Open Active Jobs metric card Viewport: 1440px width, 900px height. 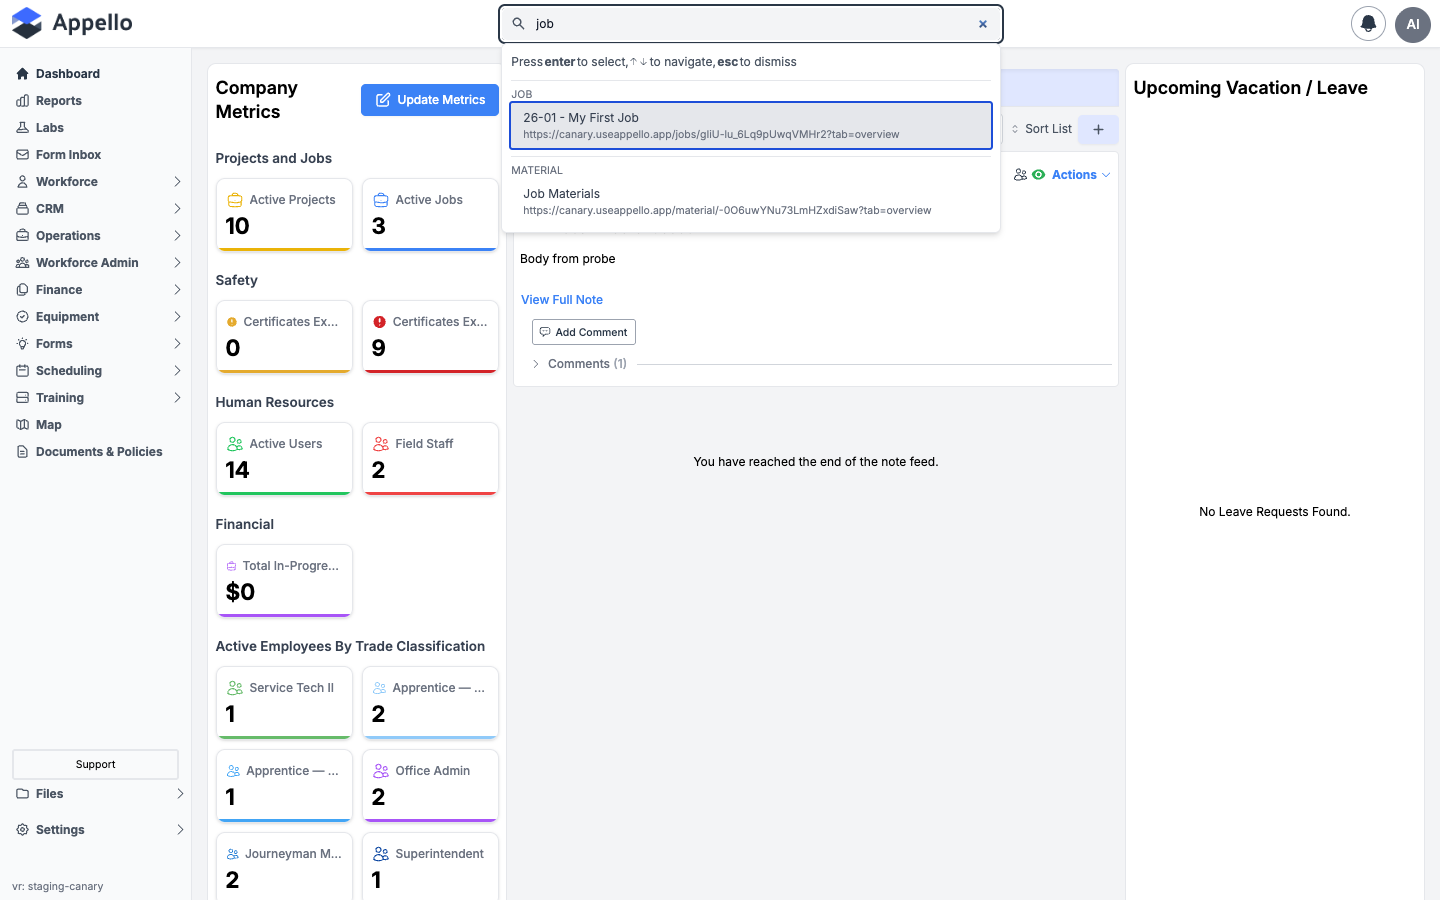430,215
